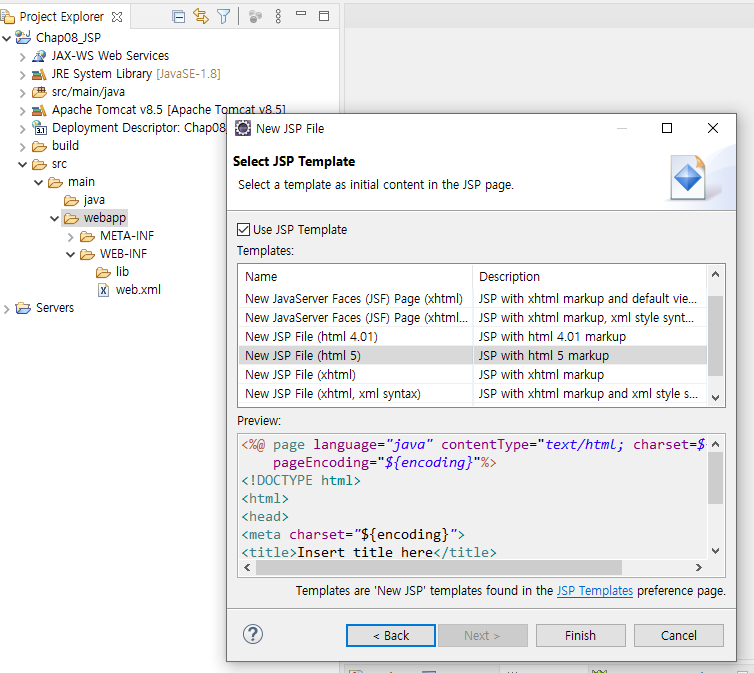Image resolution: width=754 pixels, height=673 pixels.
Task: Select New JSP File (html 5) template
Action: click(473, 356)
